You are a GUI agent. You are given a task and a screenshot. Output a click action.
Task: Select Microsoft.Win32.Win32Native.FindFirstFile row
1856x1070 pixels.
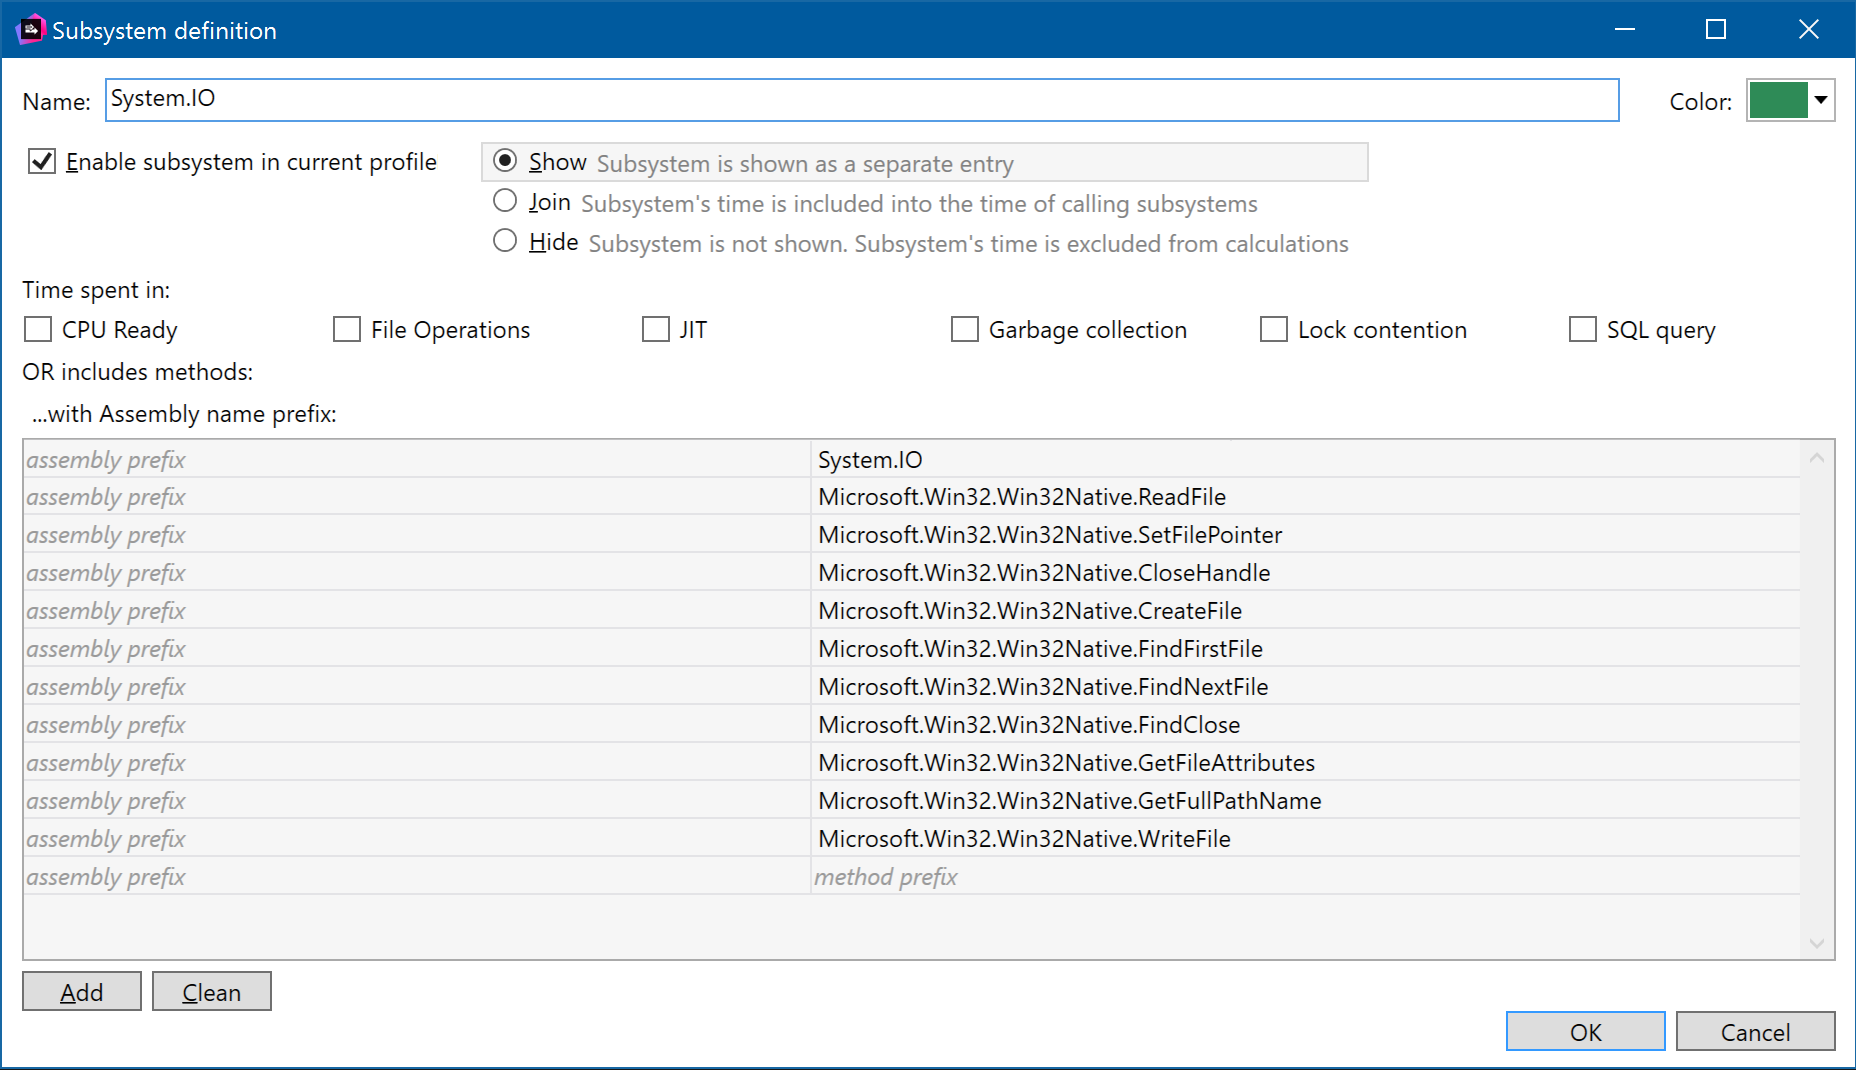(911, 649)
